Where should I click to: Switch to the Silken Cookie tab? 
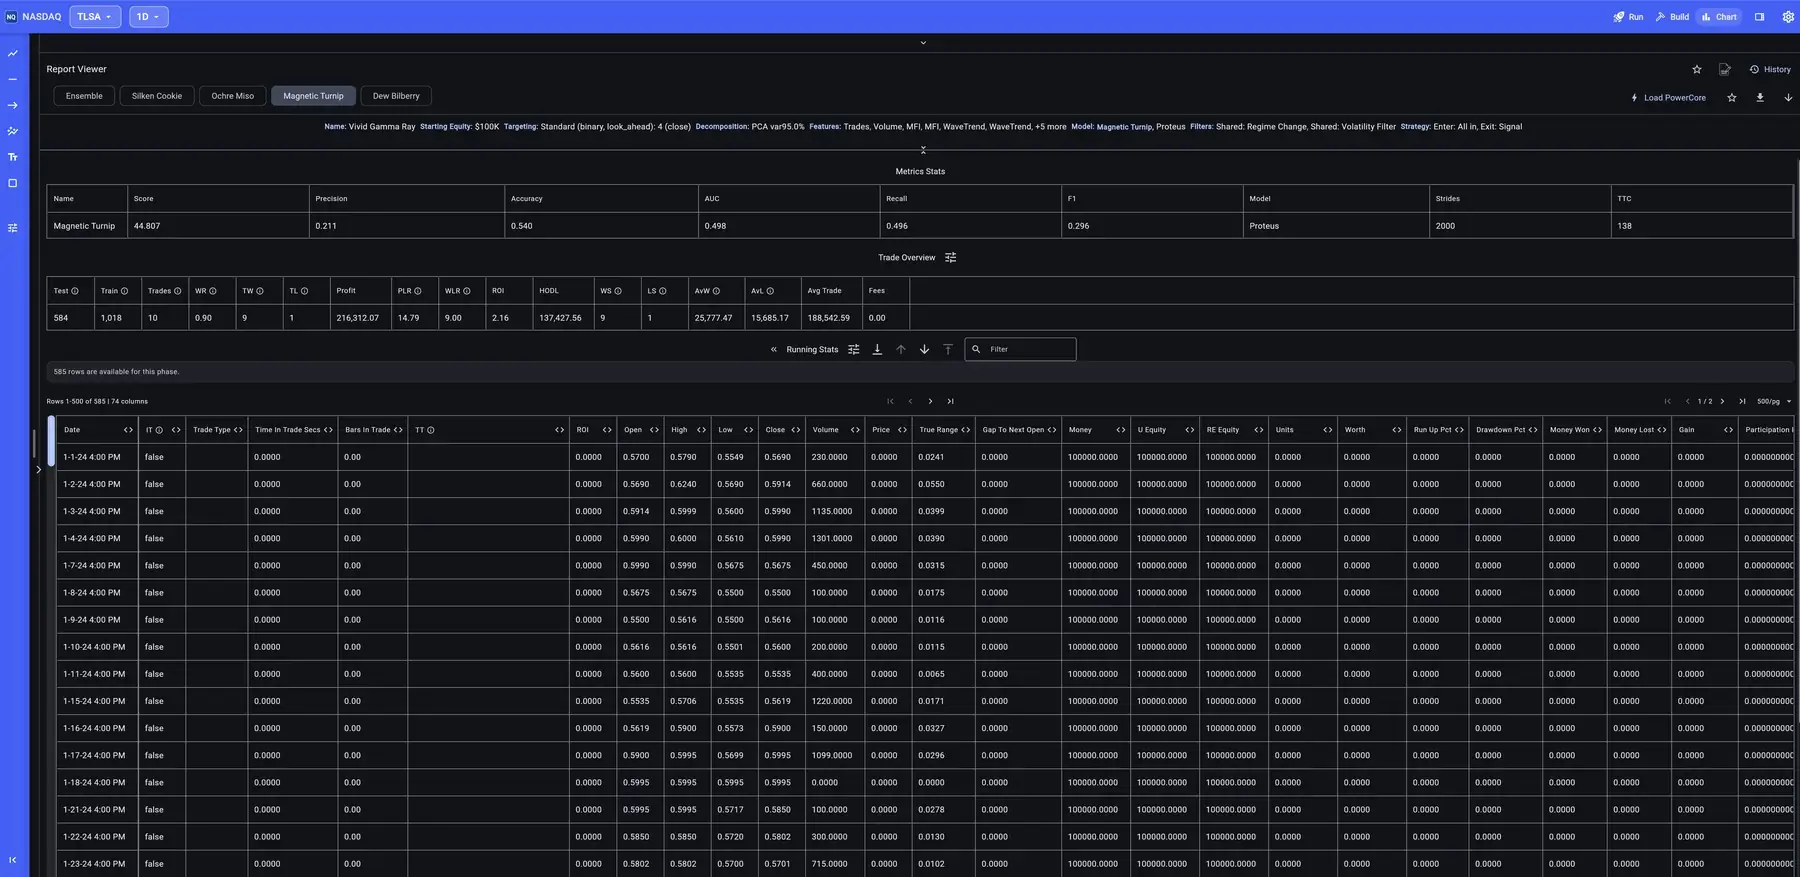point(157,96)
